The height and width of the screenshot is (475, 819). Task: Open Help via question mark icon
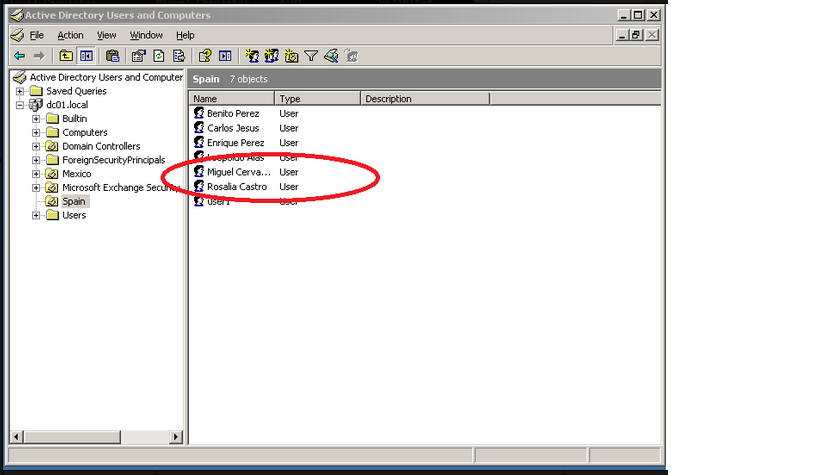[205, 55]
